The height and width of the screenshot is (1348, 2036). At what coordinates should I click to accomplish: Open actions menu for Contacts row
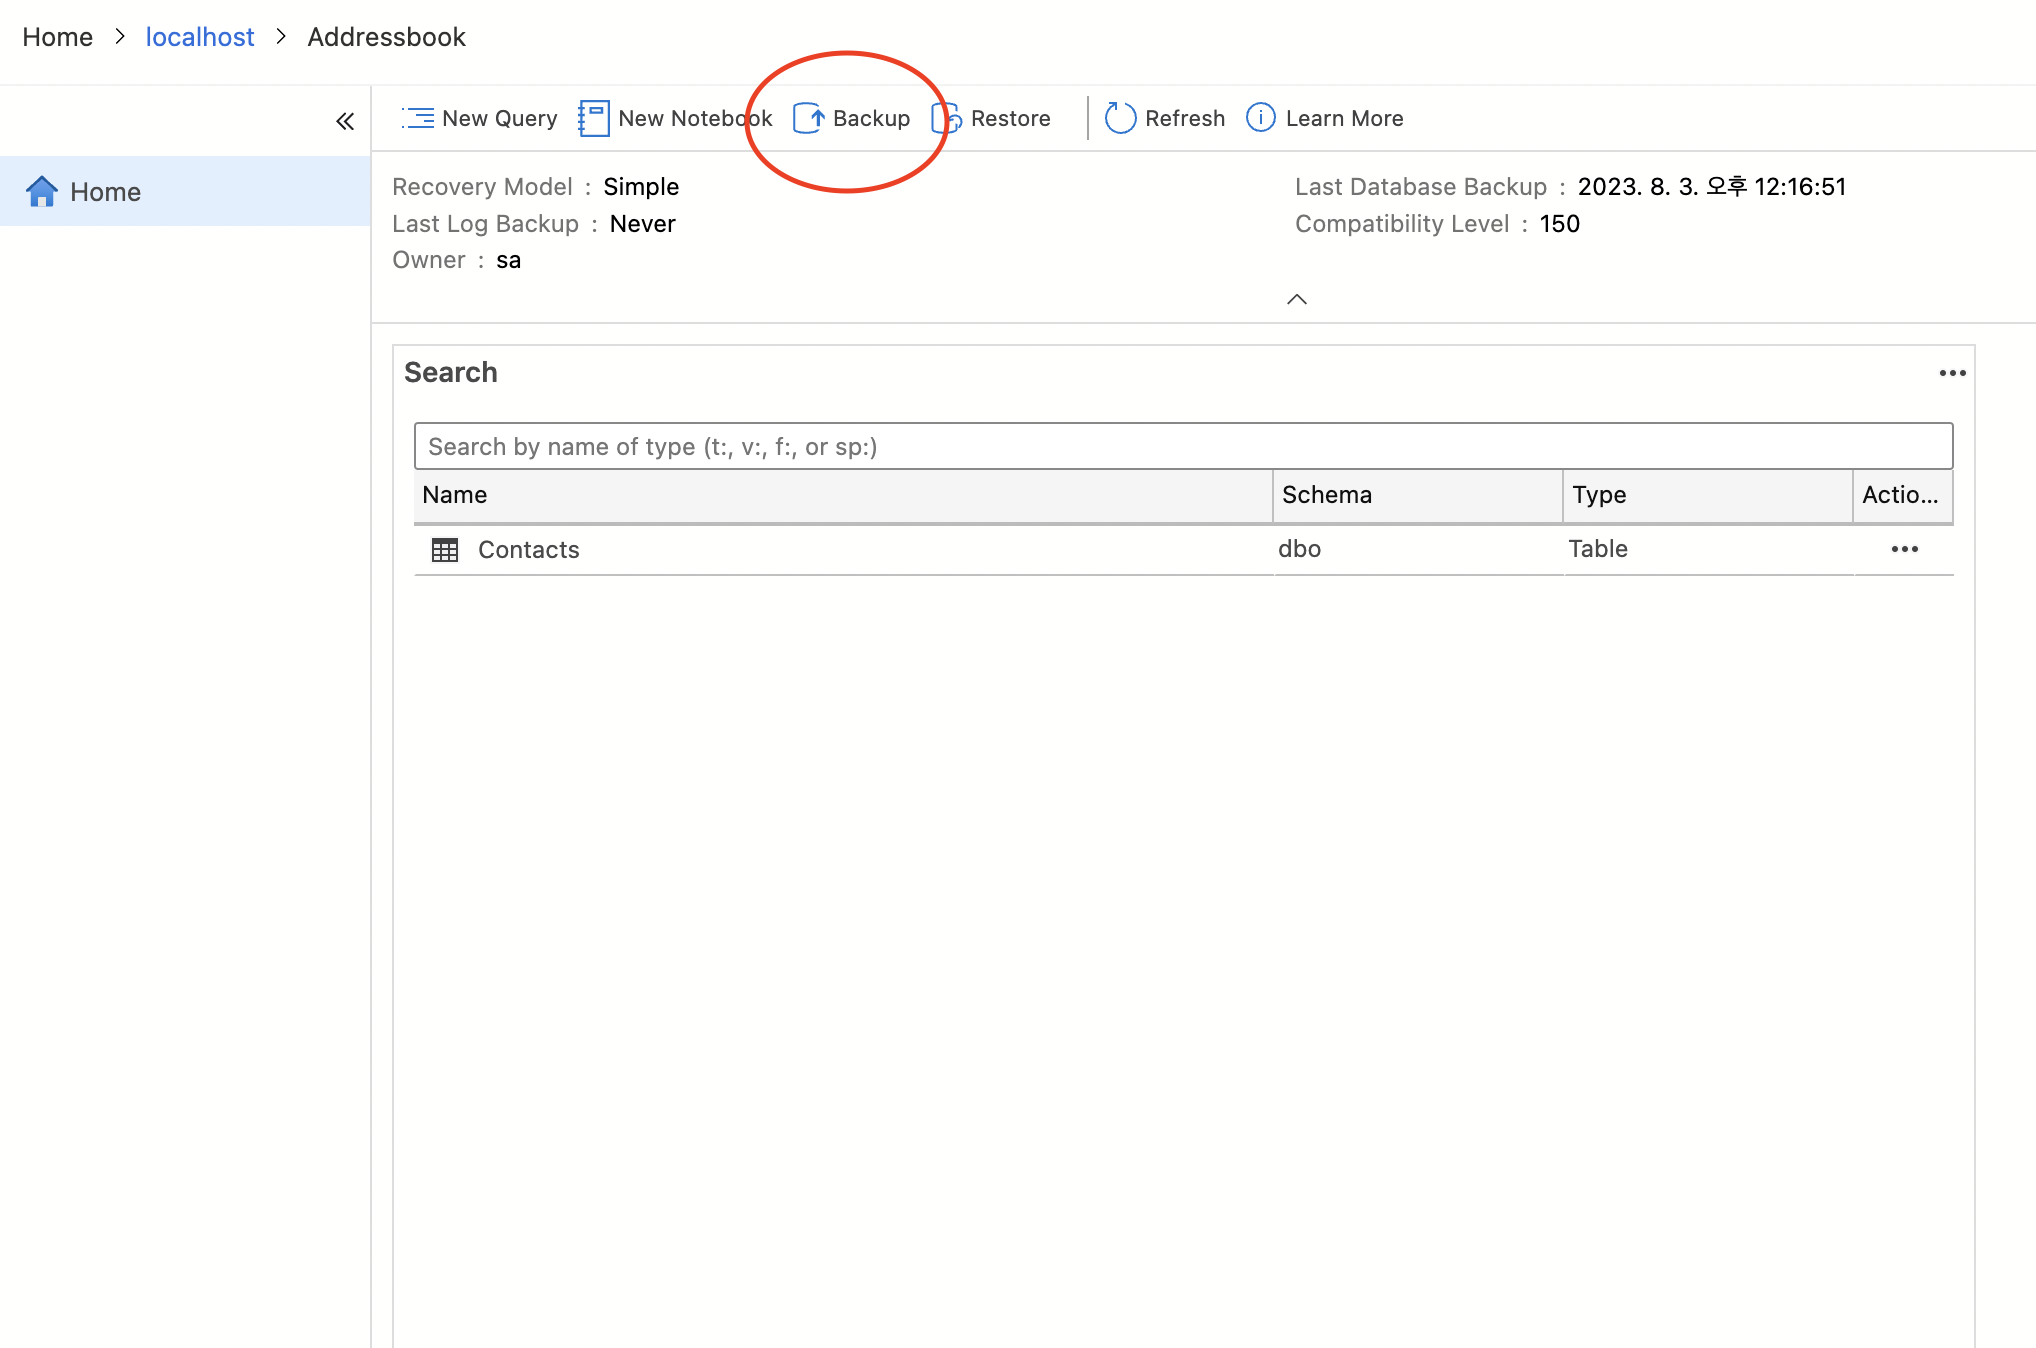coord(1904,549)
